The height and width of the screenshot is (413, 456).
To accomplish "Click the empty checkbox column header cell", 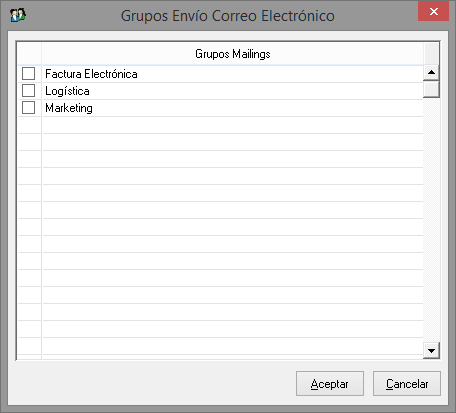I will pos(29,54).
